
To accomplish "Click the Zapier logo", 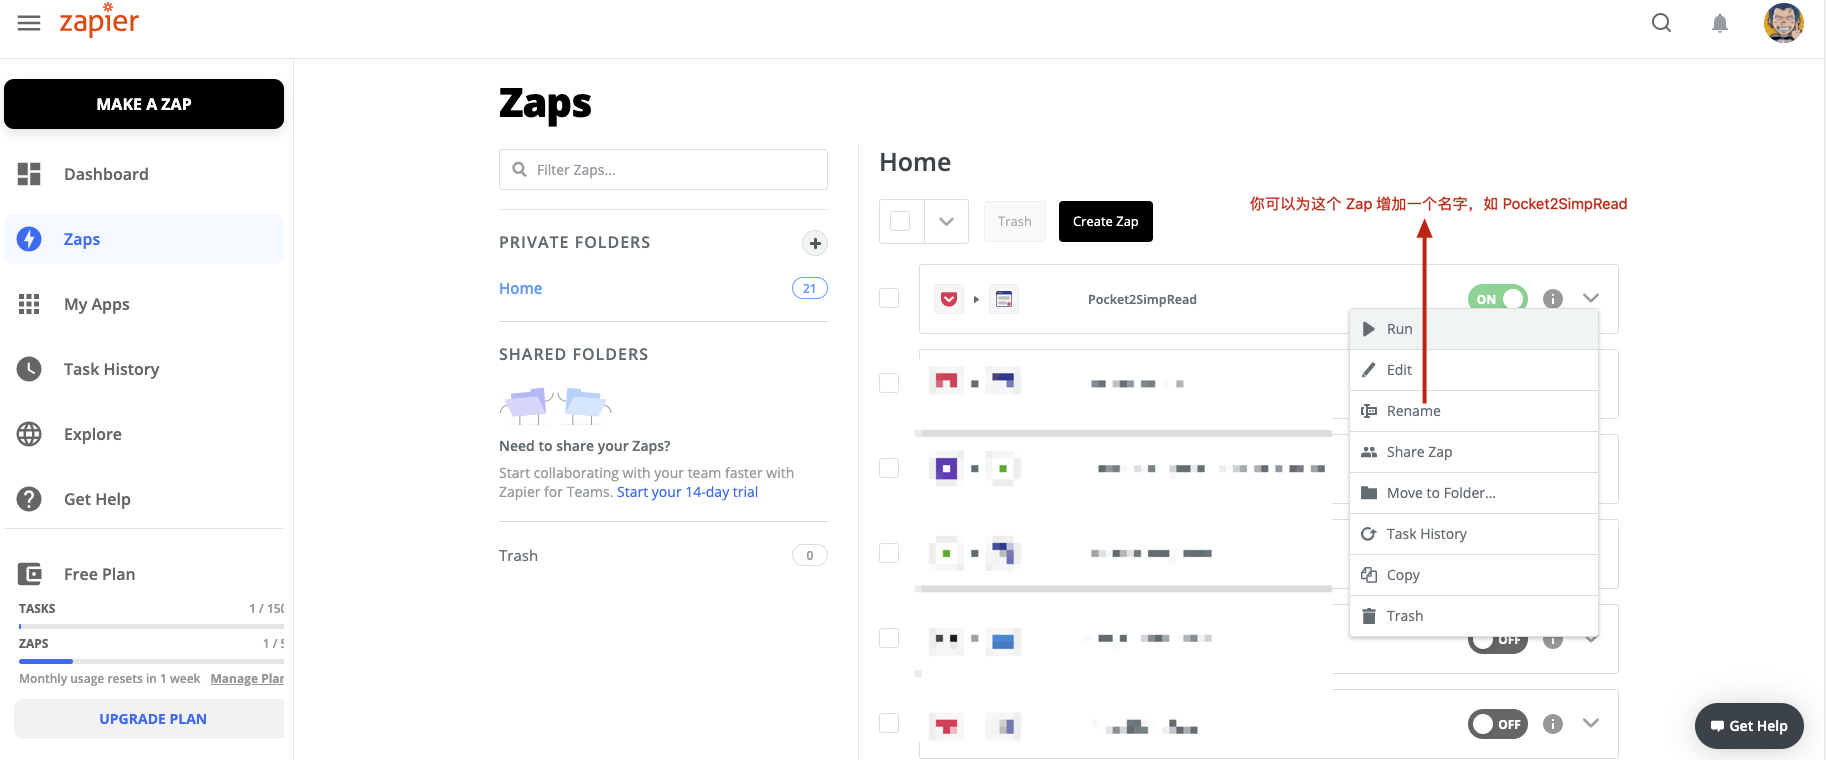I will [x=99, y=21].
